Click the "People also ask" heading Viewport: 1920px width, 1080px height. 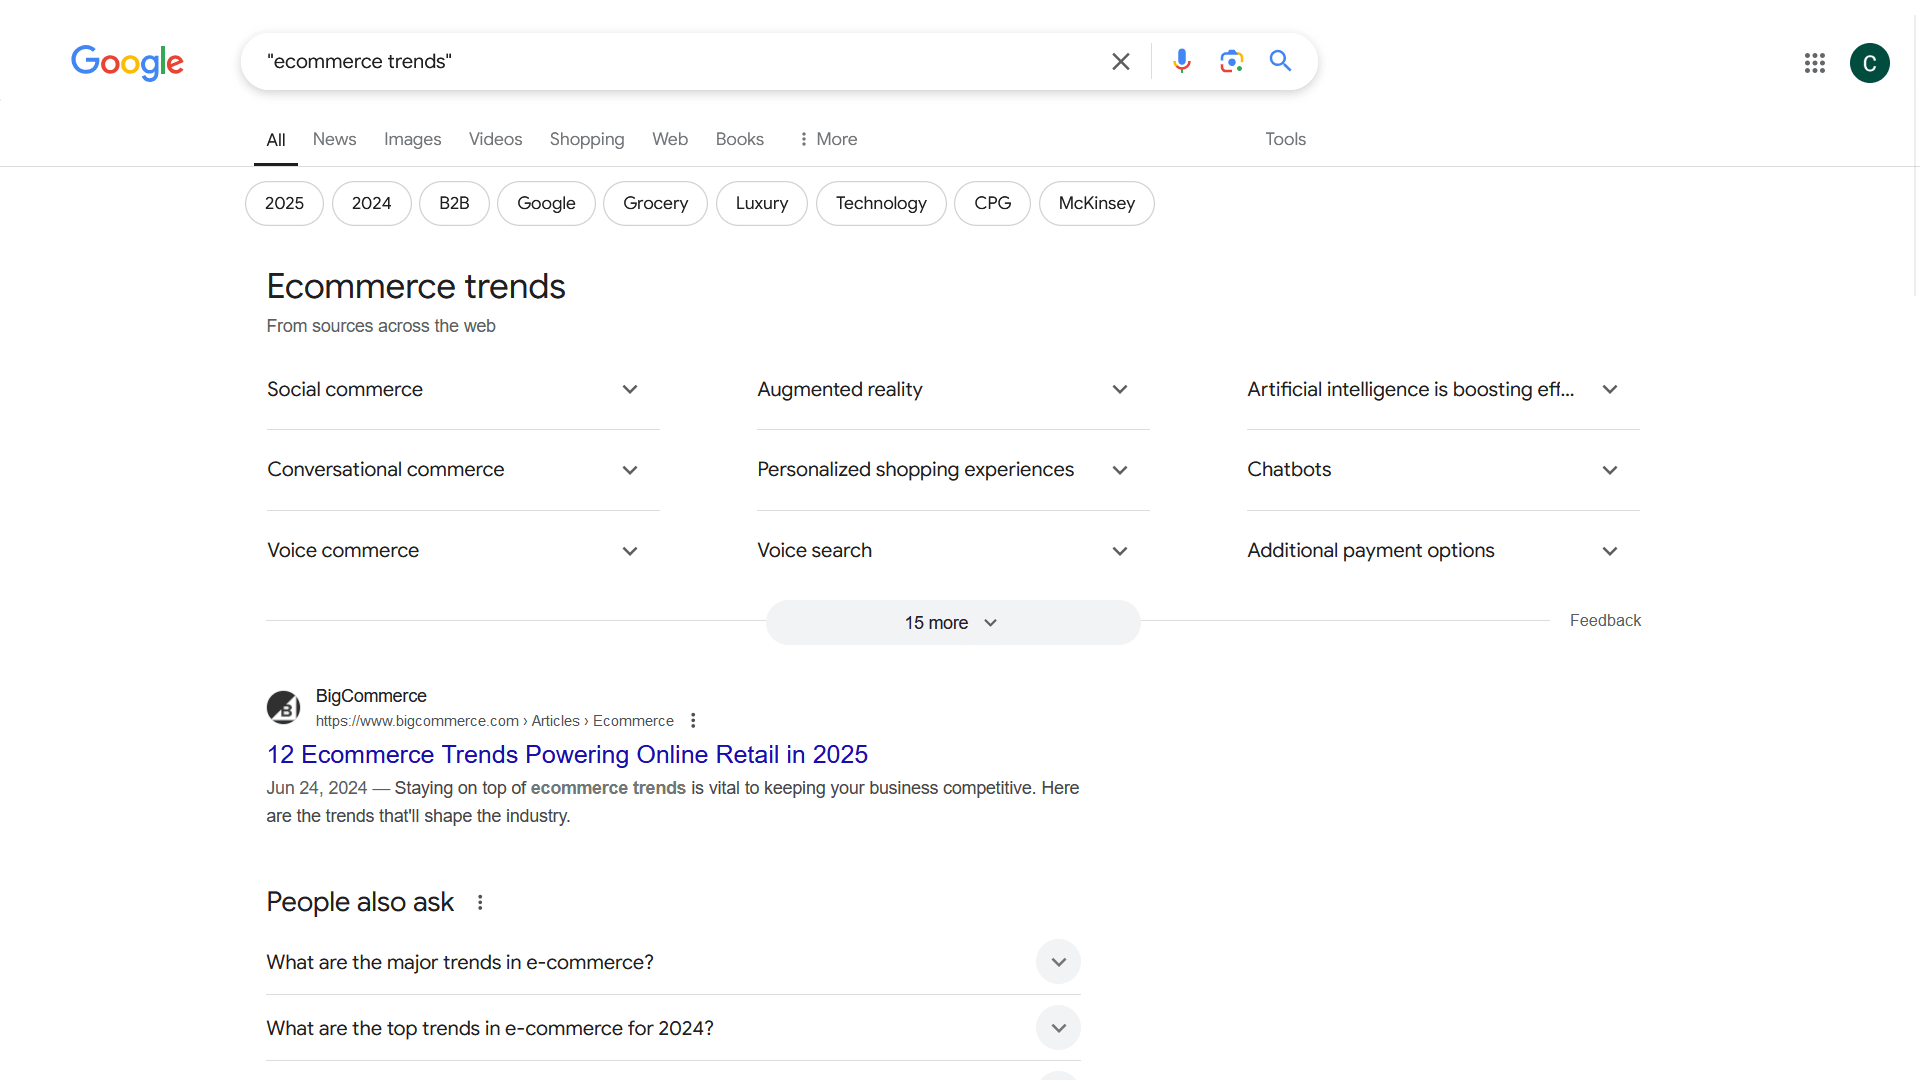click(360, 902)
